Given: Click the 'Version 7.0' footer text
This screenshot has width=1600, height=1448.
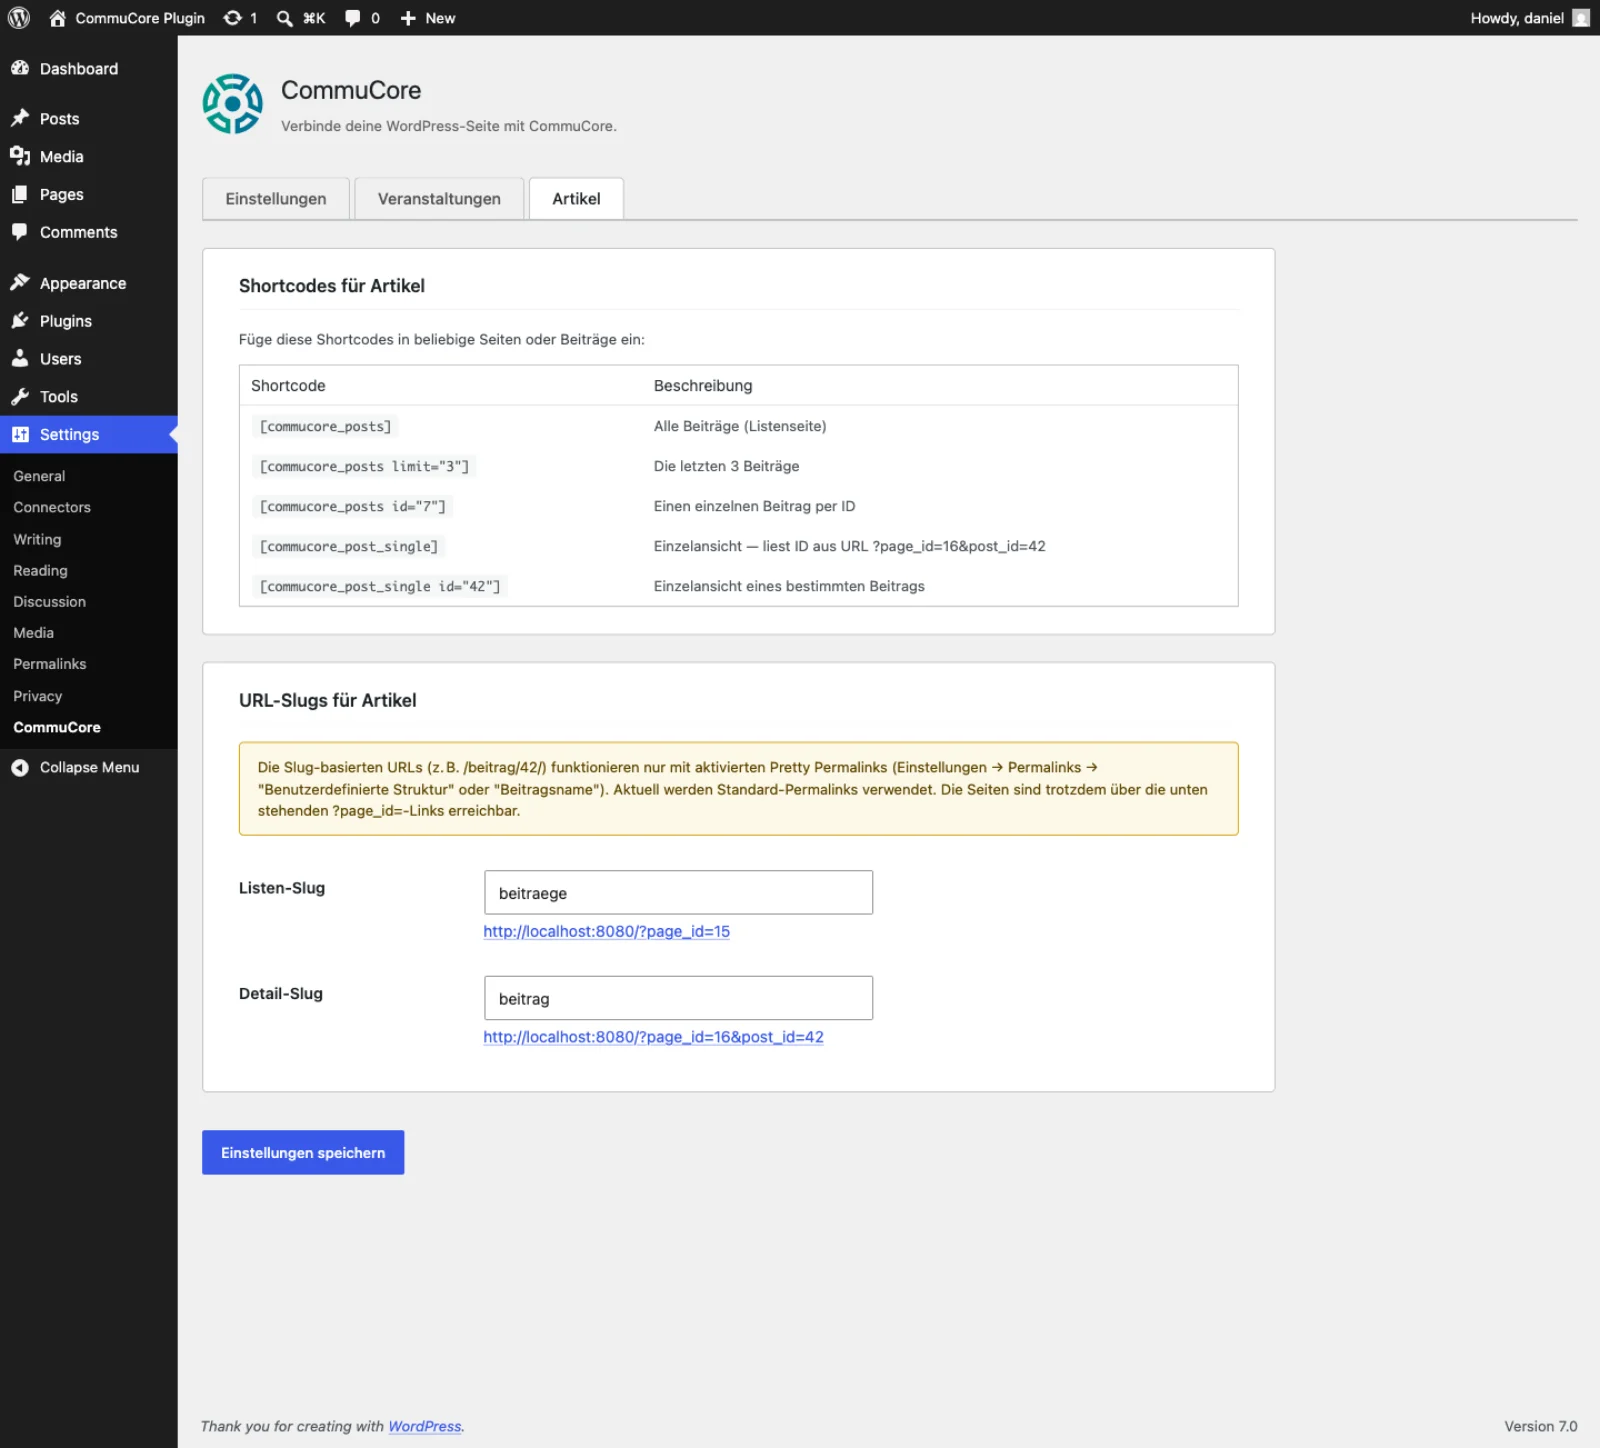Looking at the screenshot, I should (1540, 1426).
